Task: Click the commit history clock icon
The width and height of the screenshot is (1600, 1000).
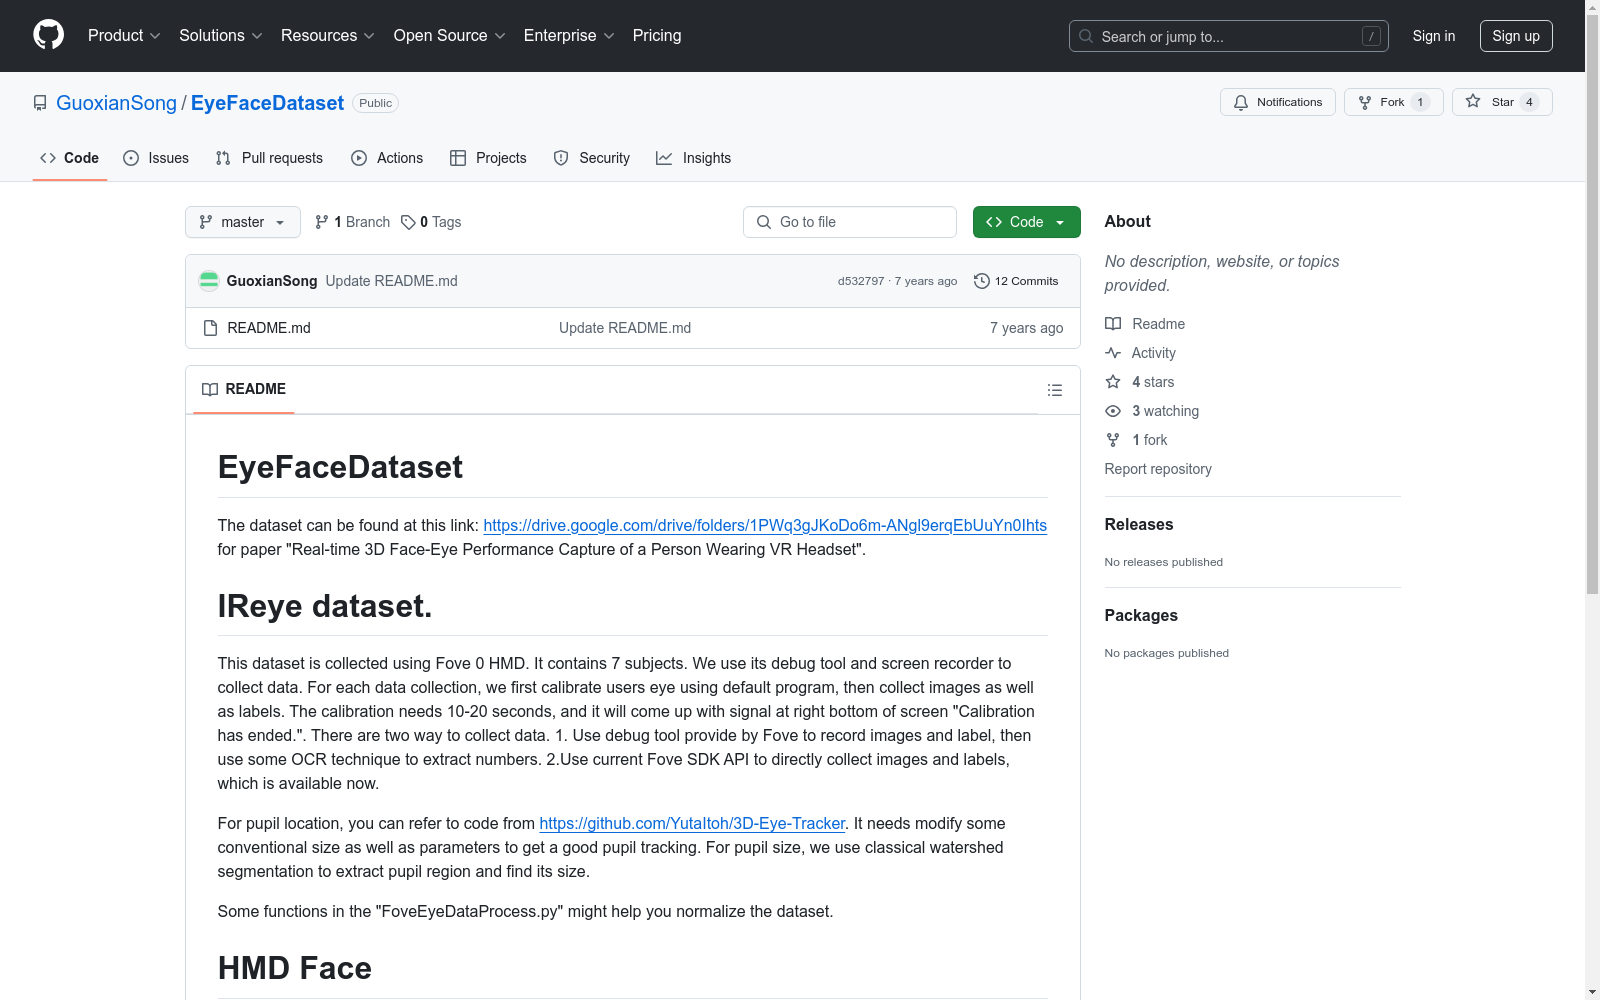Action: (x=982, y=281)
